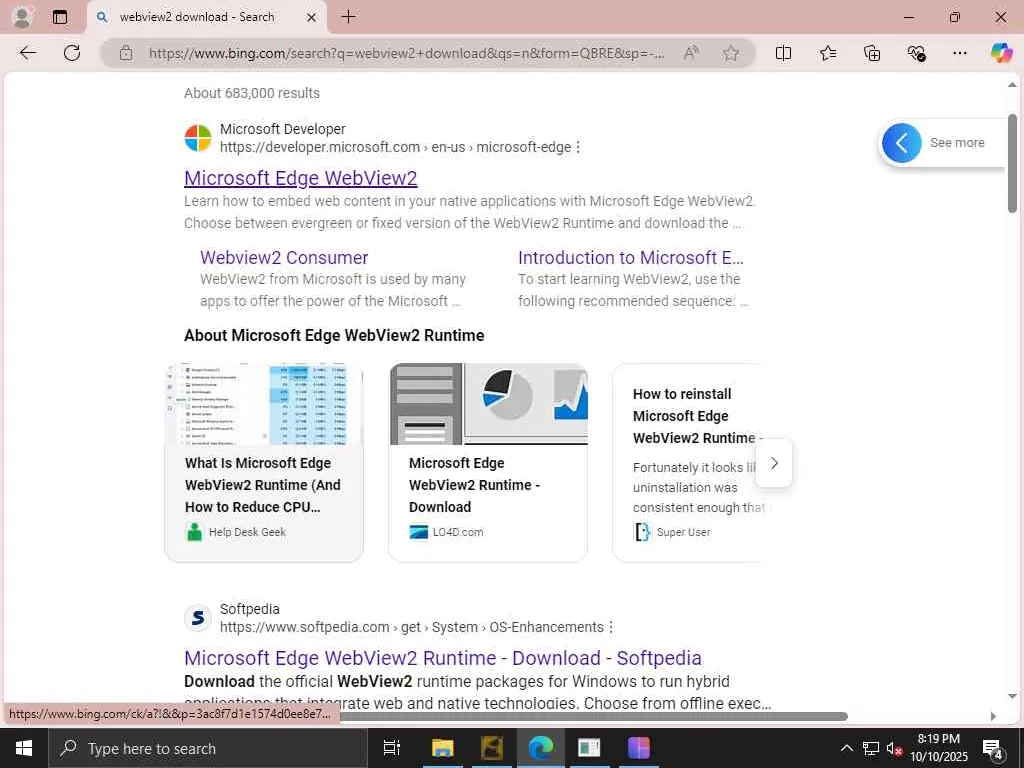Viewport: 1024px width, 768px height.
Task: Open network status tray icon
Action: coord(870,748)
